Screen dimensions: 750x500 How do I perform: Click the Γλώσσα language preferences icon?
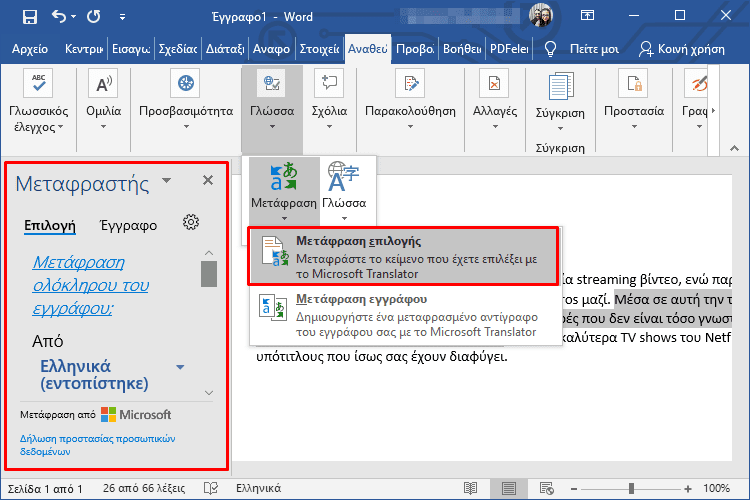tap(344, 190)
